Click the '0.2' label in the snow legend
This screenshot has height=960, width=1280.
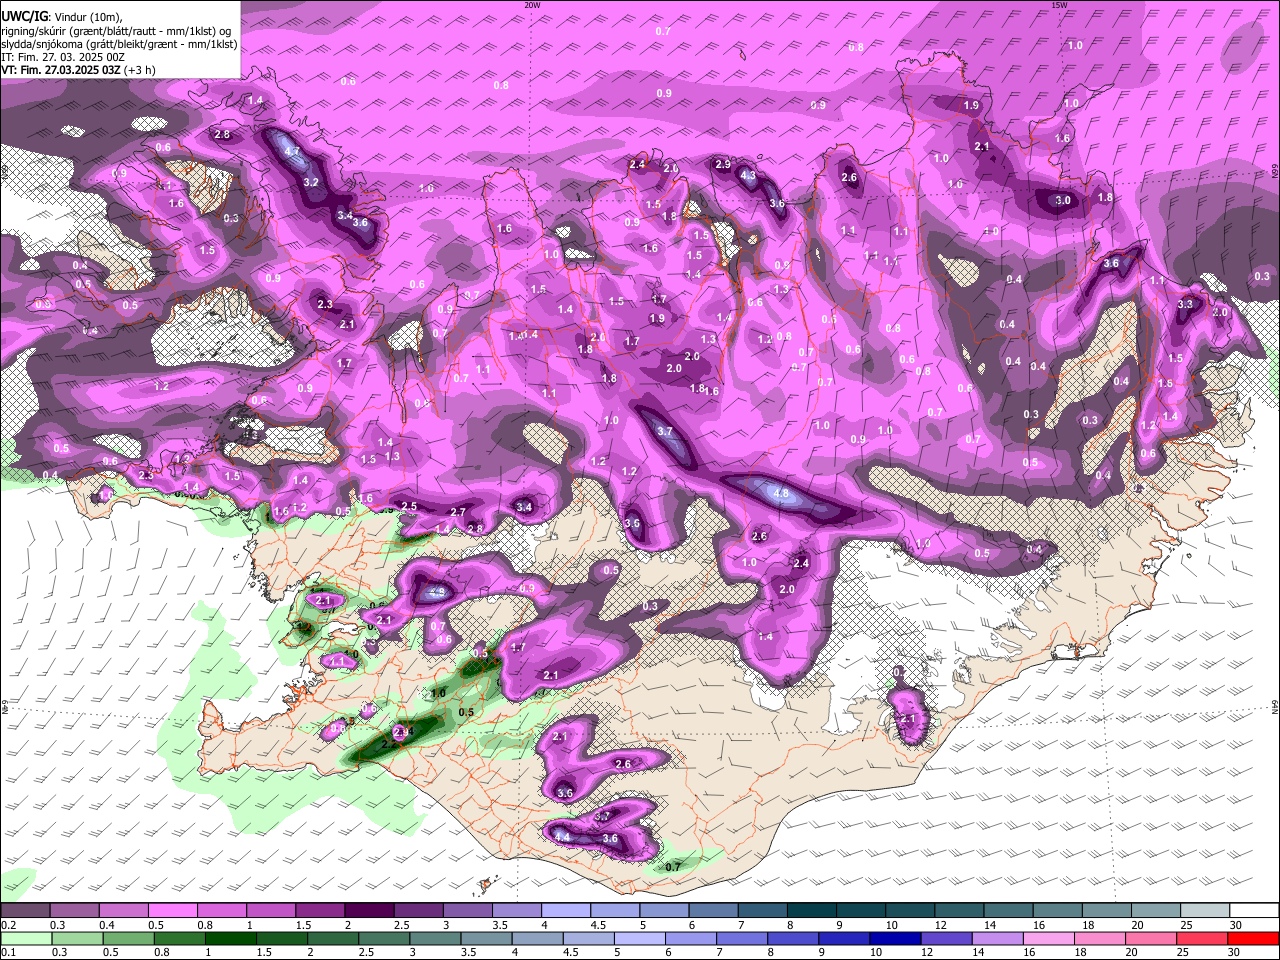pos(8,925)
